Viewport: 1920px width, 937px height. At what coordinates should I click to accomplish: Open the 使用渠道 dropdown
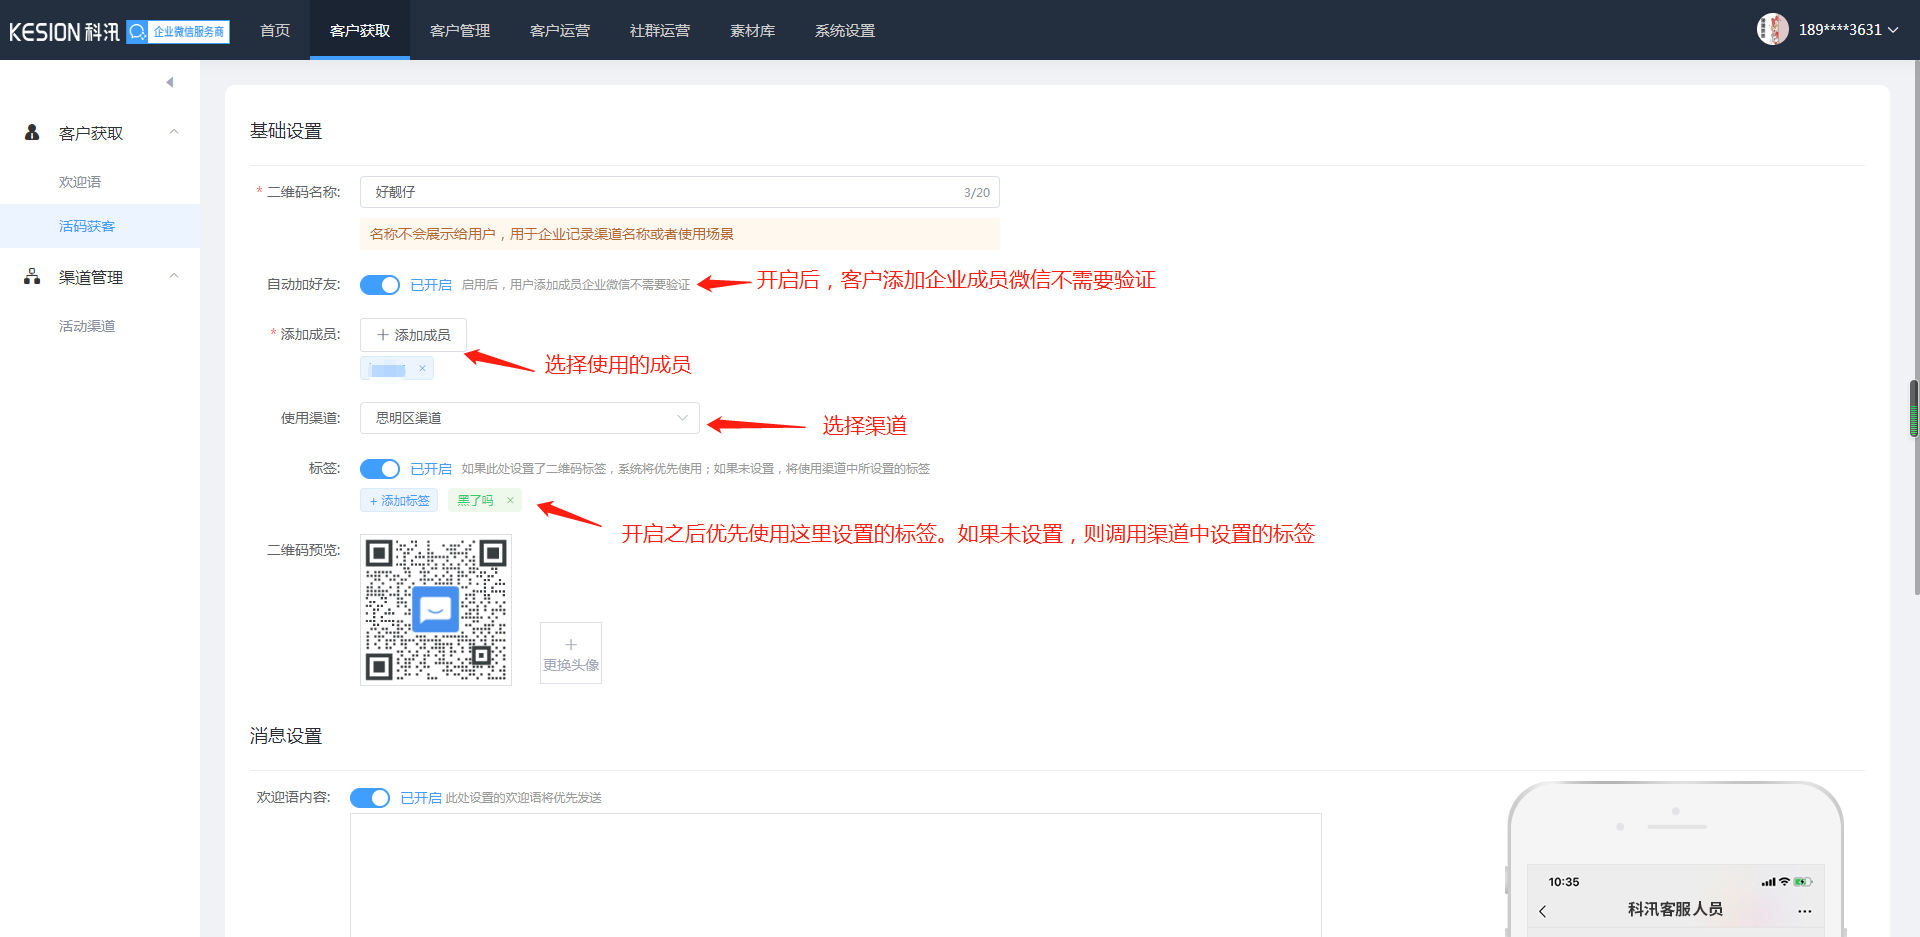529,418
